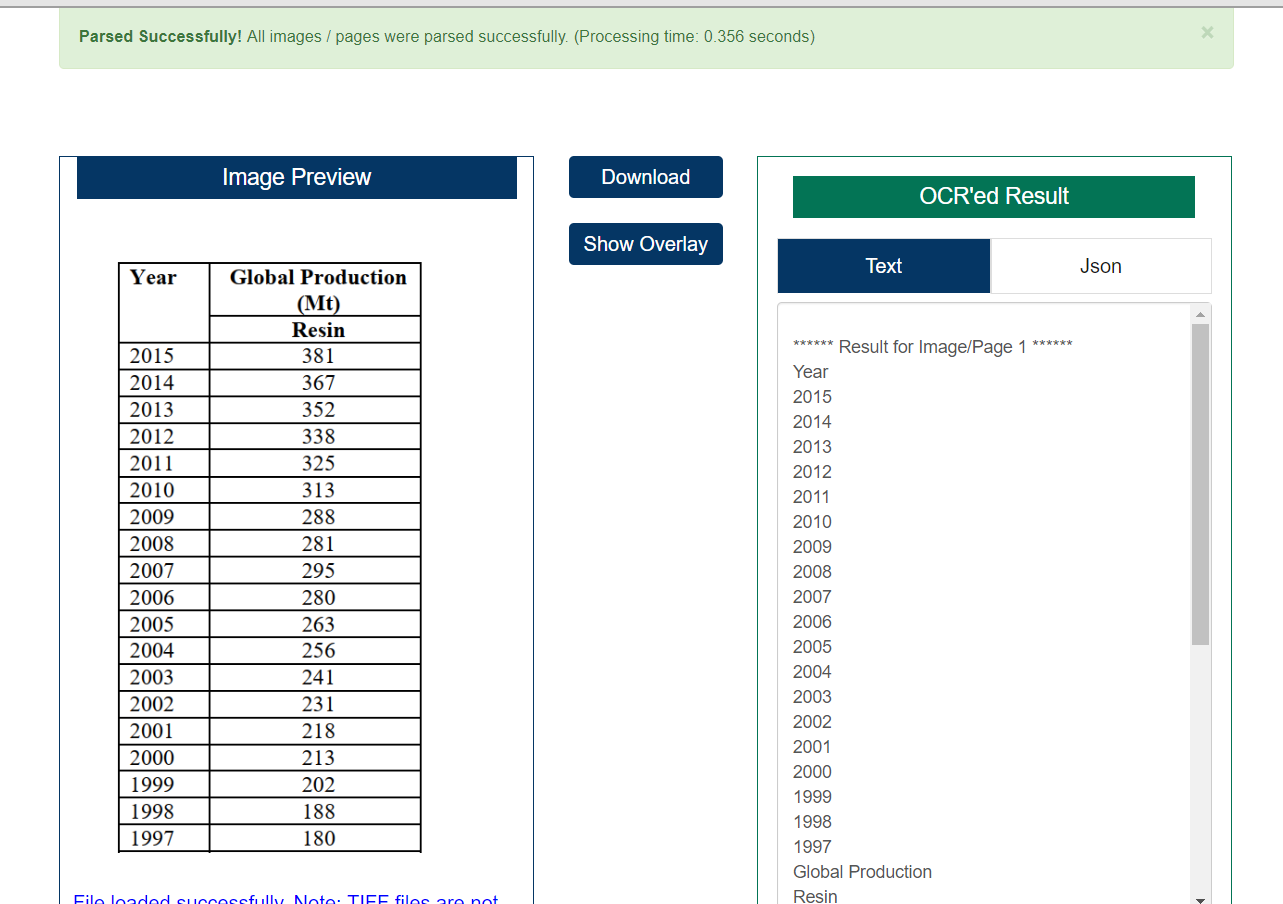
Task: Click '1997' in the OCR result text
Action: coord(812,847)
